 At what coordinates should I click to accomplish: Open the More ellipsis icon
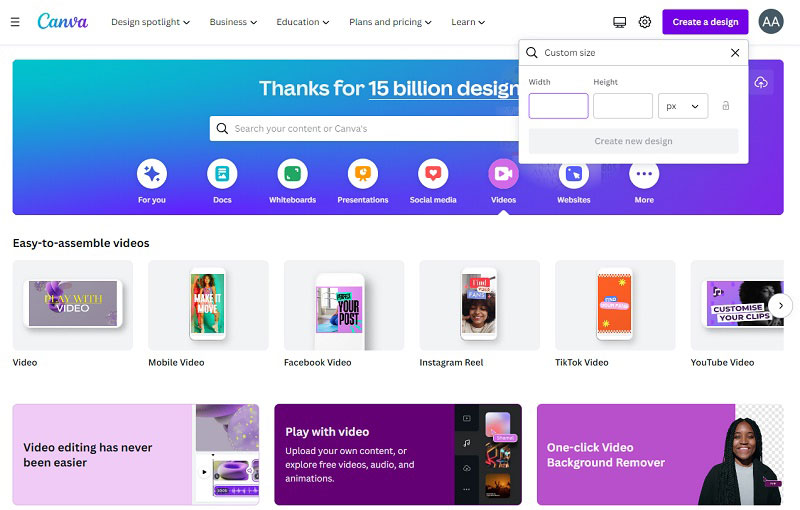tap(644, 176)
